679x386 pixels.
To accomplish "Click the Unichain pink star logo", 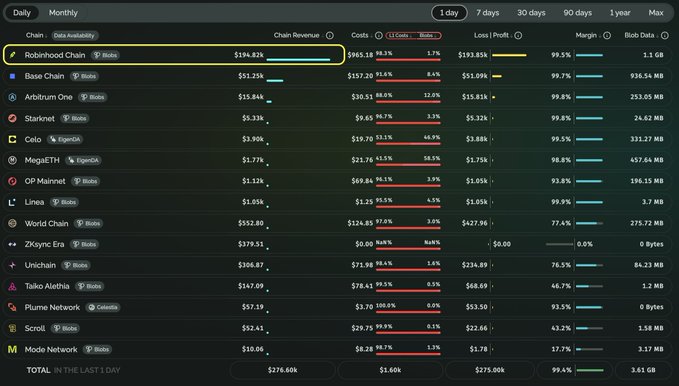I will click(x=13, y=265).
